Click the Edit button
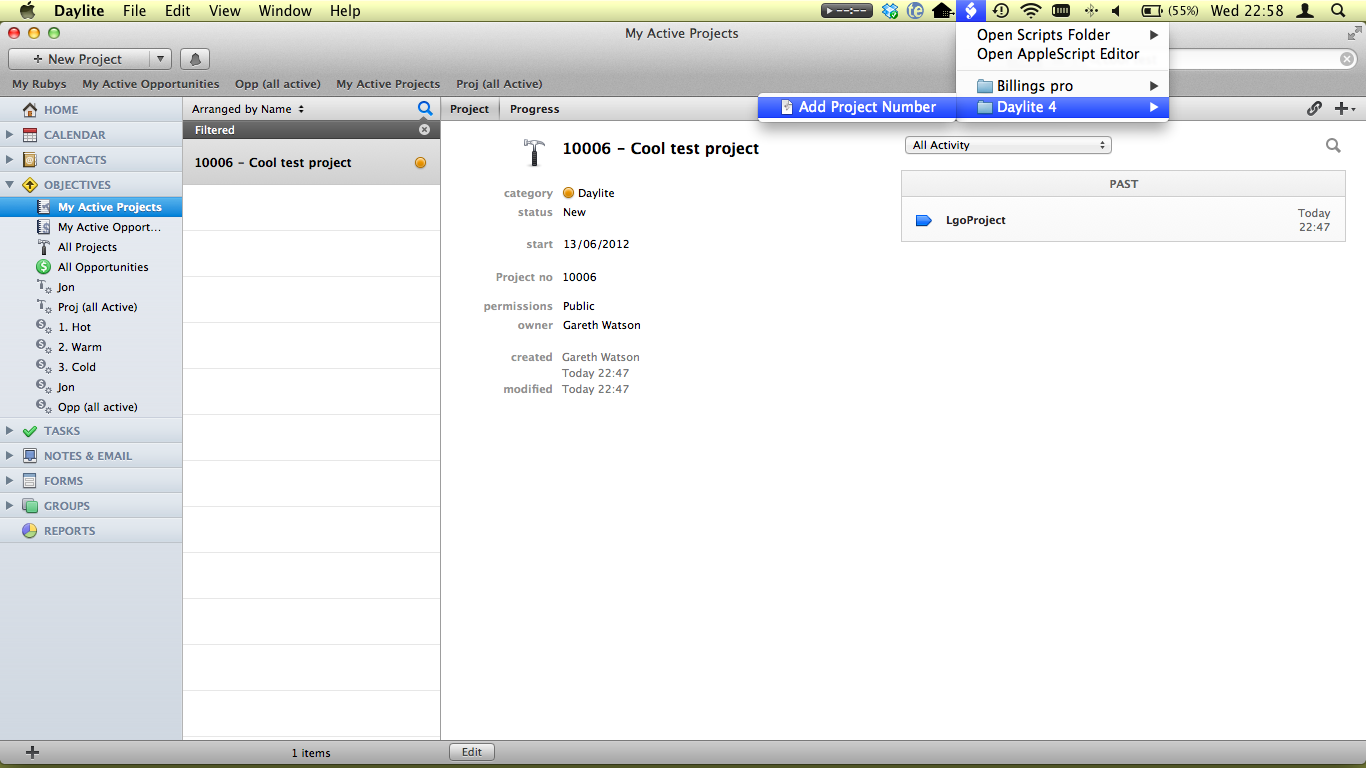1366x768 pixels. (472, 752)
